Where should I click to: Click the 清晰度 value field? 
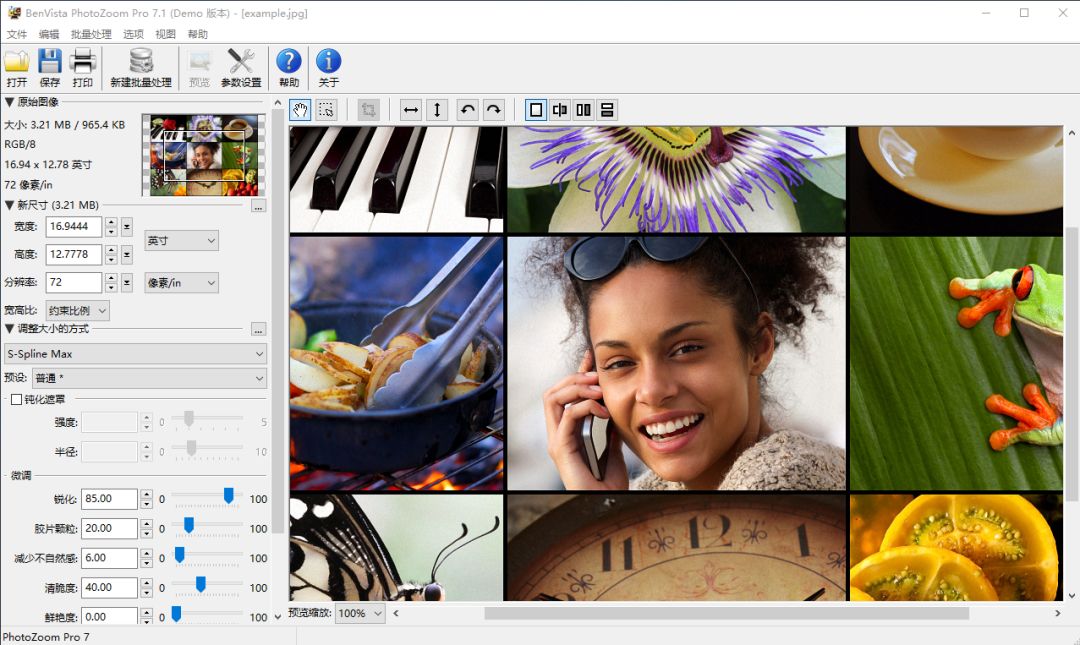click(110, 588)
